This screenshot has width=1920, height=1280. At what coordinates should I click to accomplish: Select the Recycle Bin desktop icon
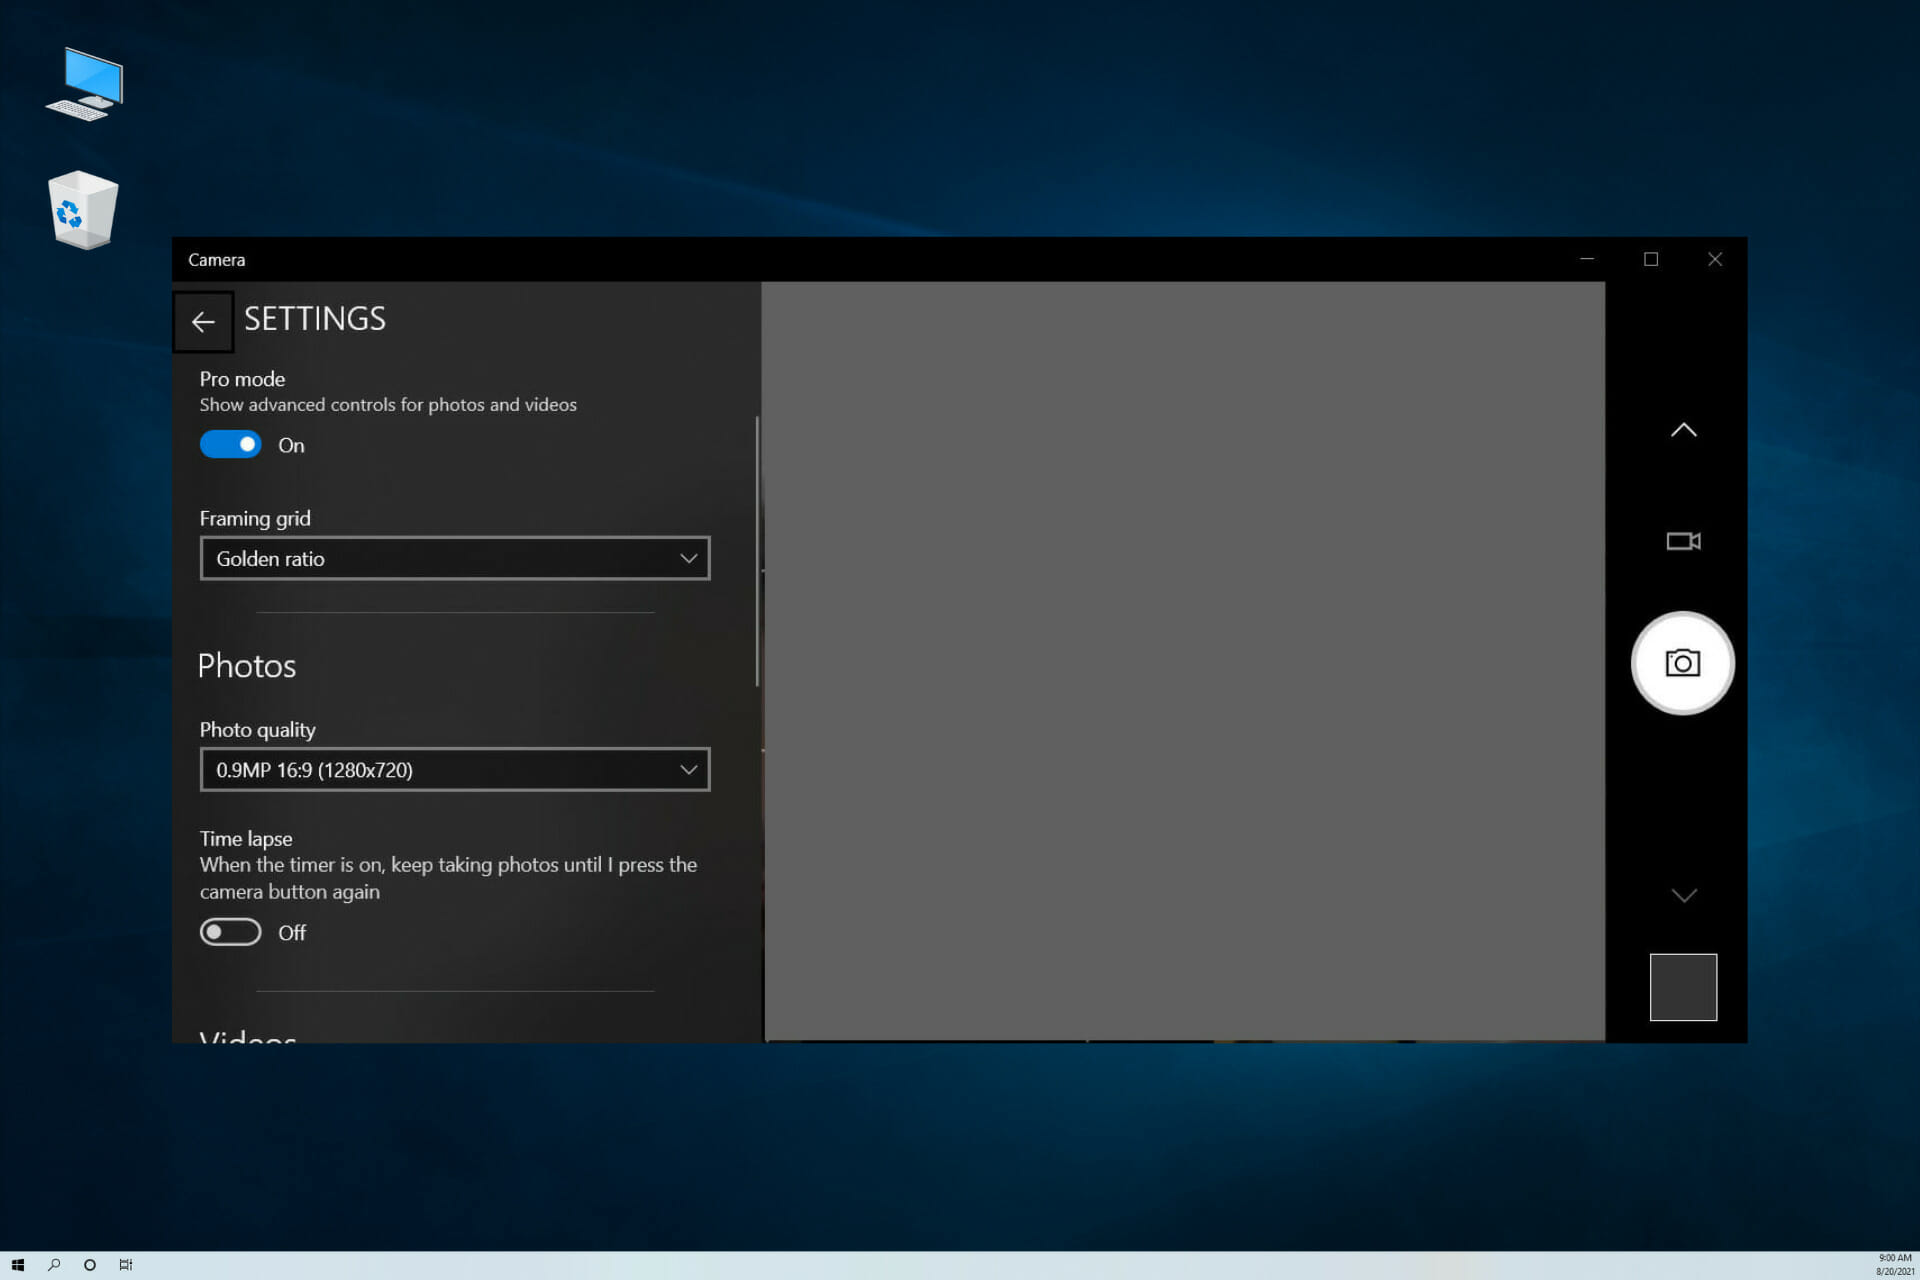click(83, 210)
